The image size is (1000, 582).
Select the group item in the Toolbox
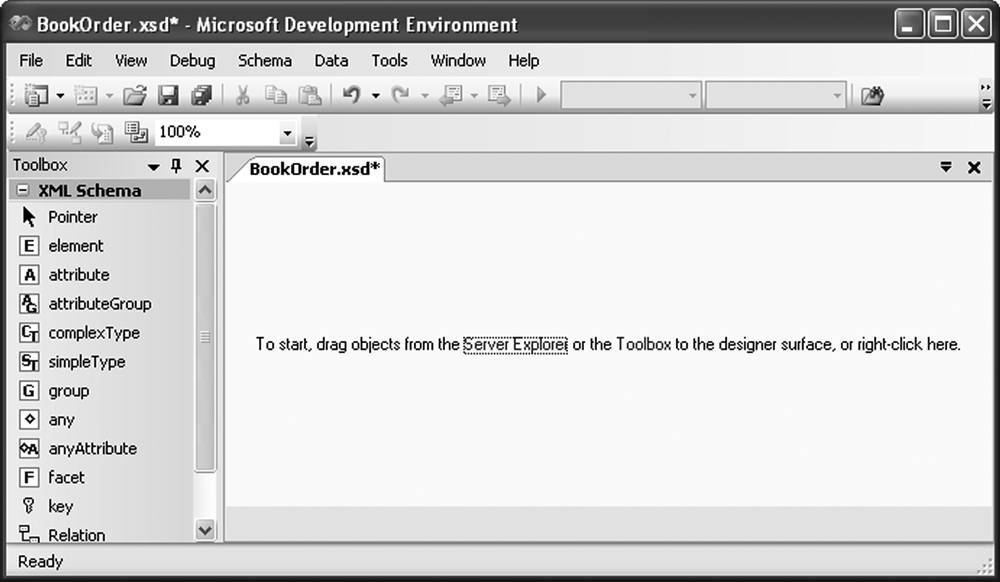55,391
